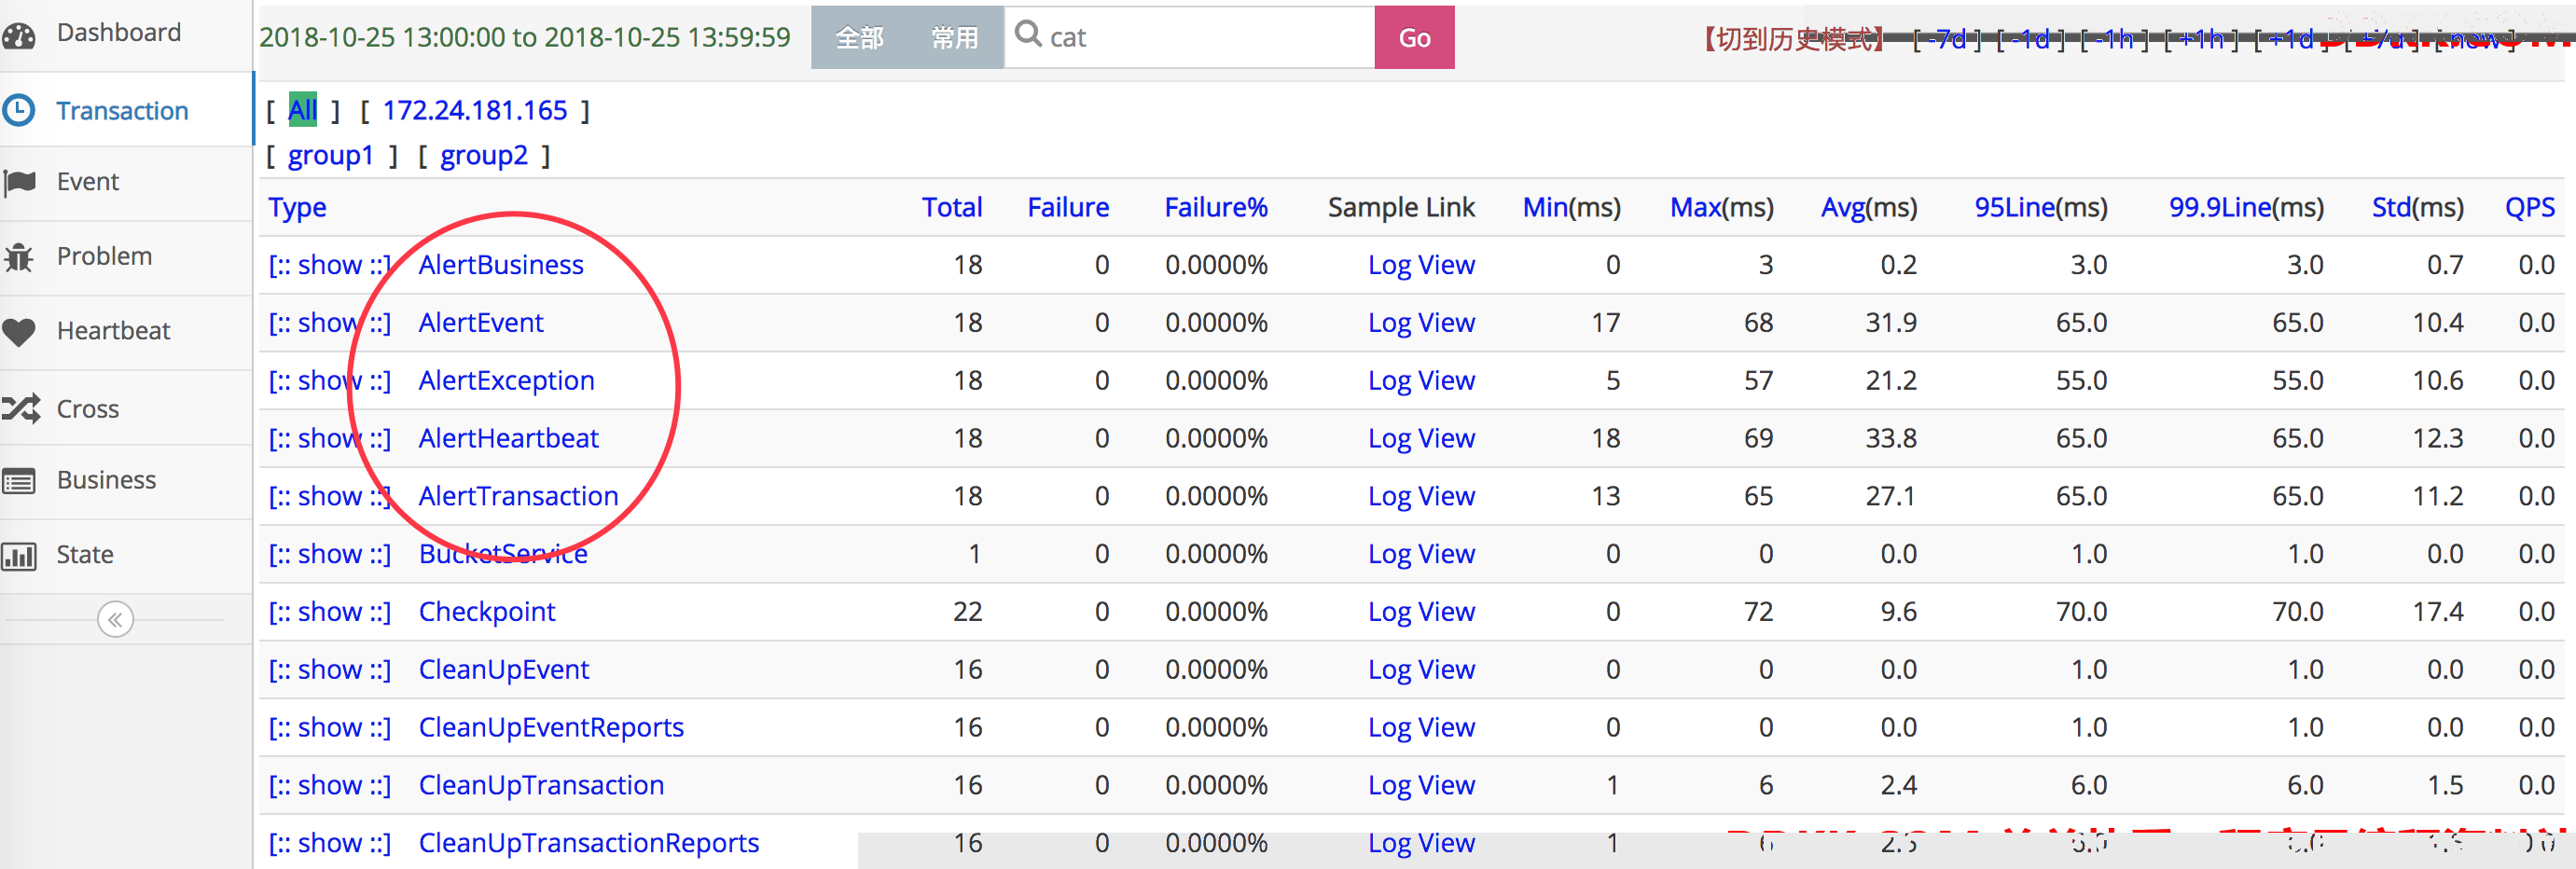
Task: Click the Heartbeat heart icon
Action: pos(19,331)
